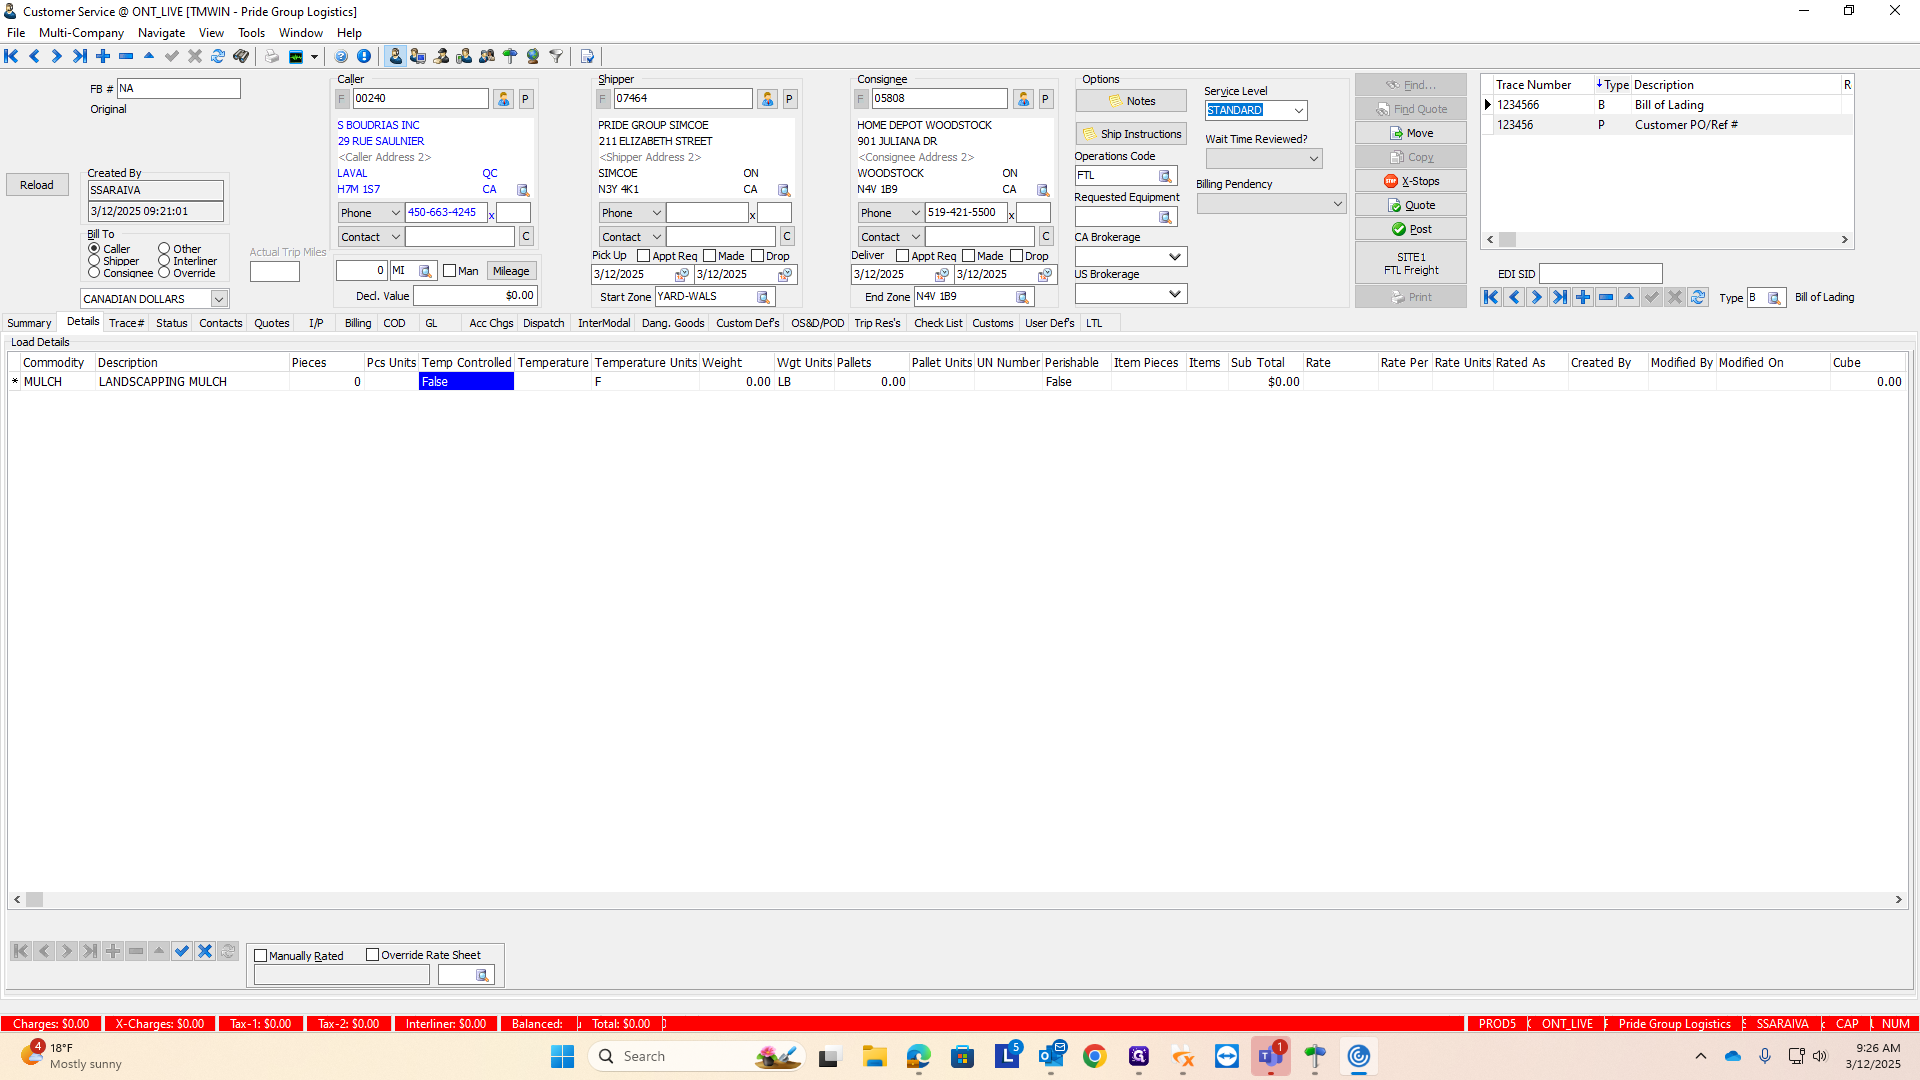1920x1080 pixels.
Task: Check the Pick Up Appt Req checkbox
Action: pyautogui.click(x=644, y=256)
